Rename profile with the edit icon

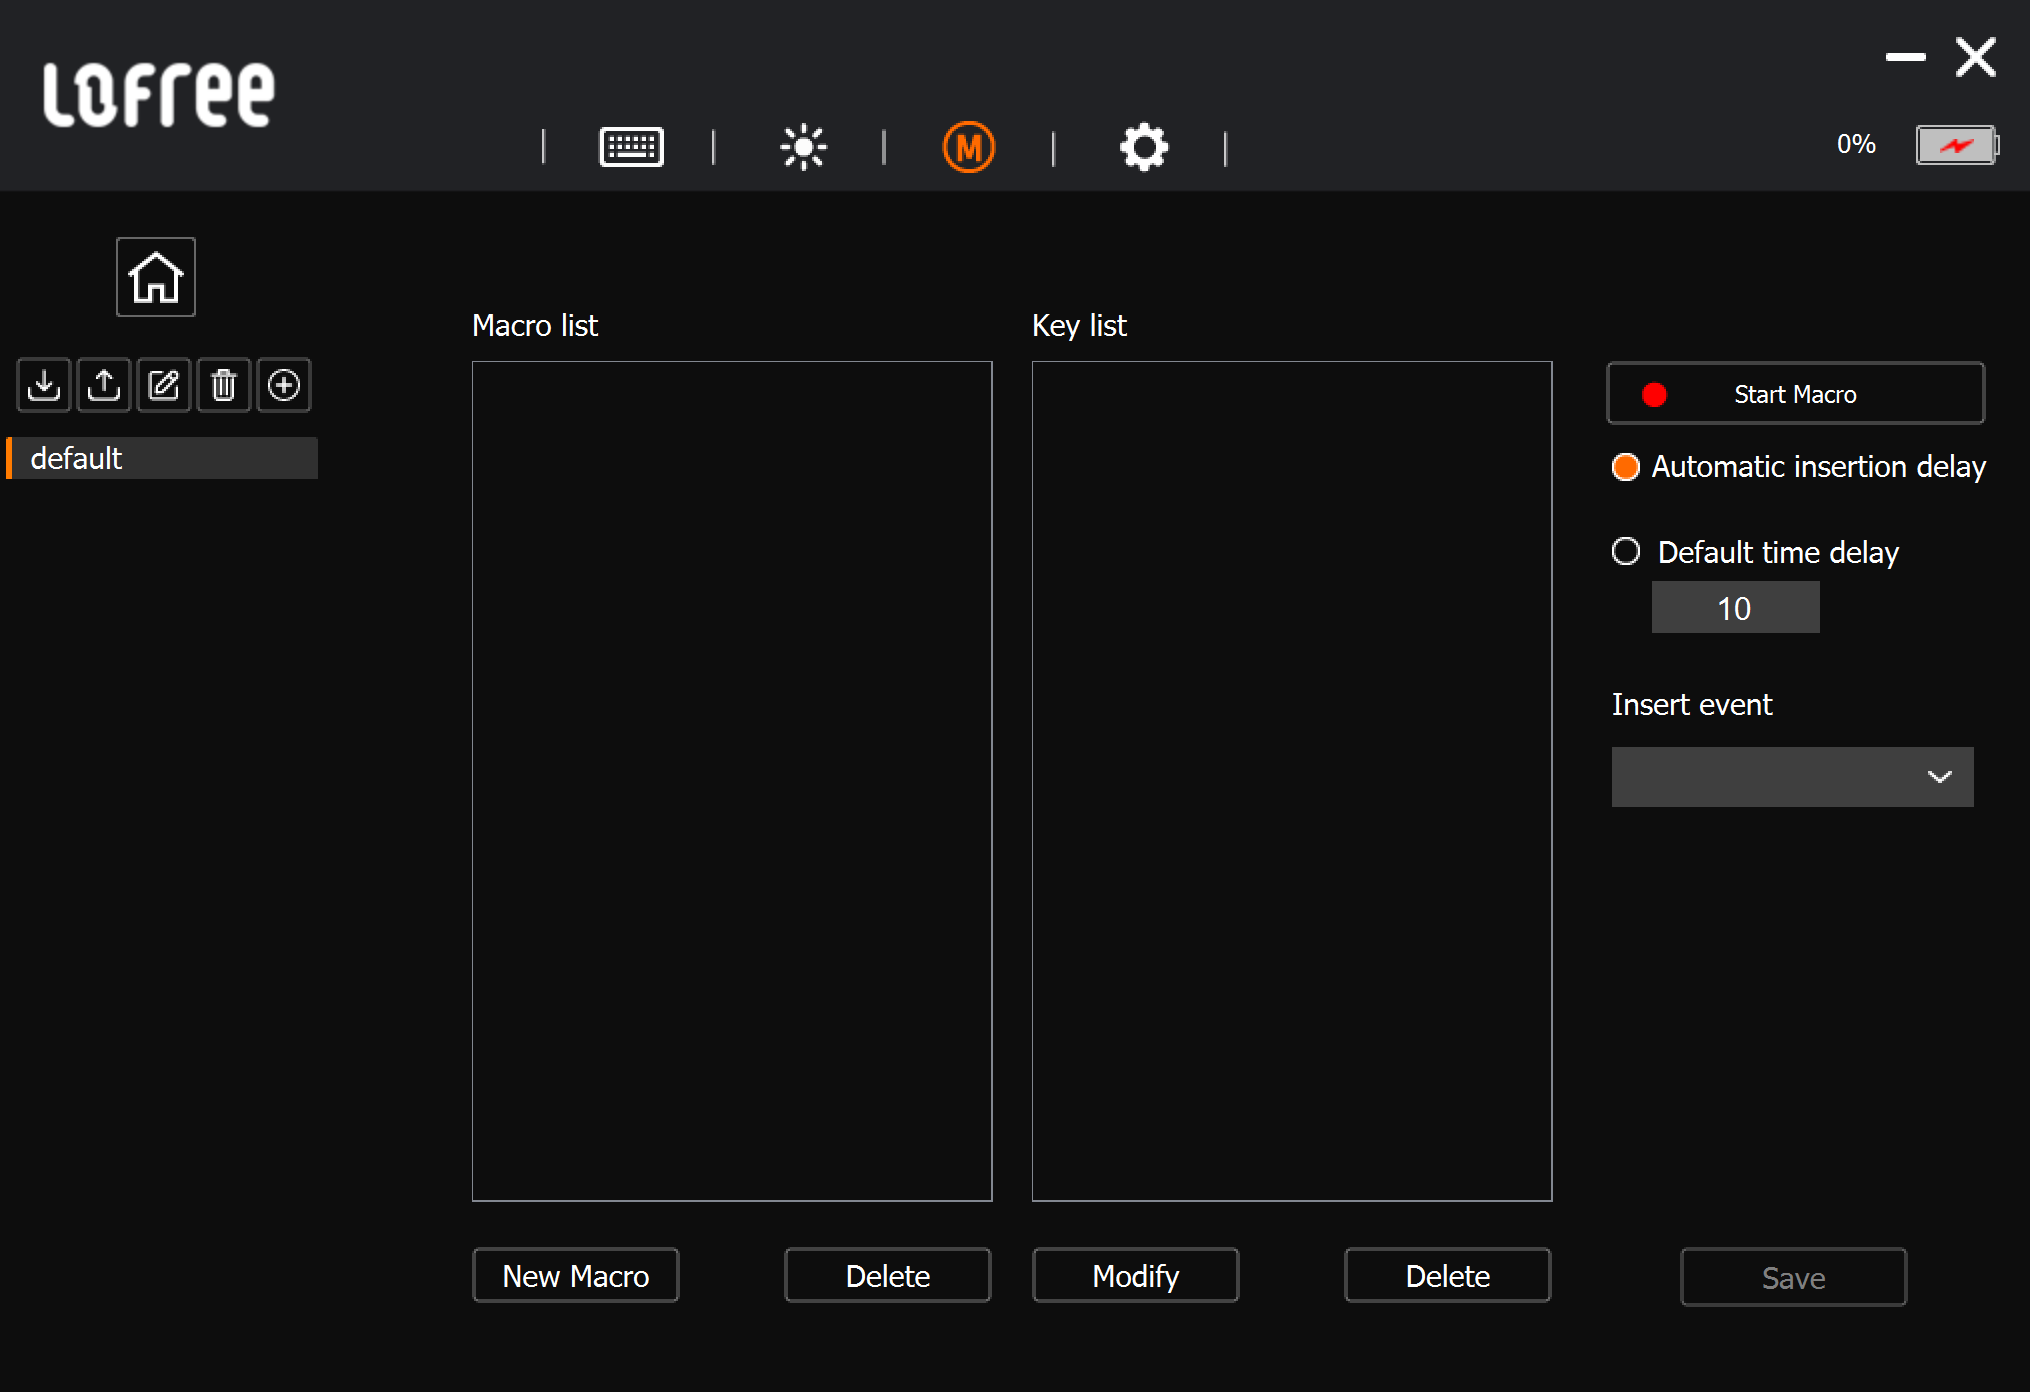(x=164, y=385)
